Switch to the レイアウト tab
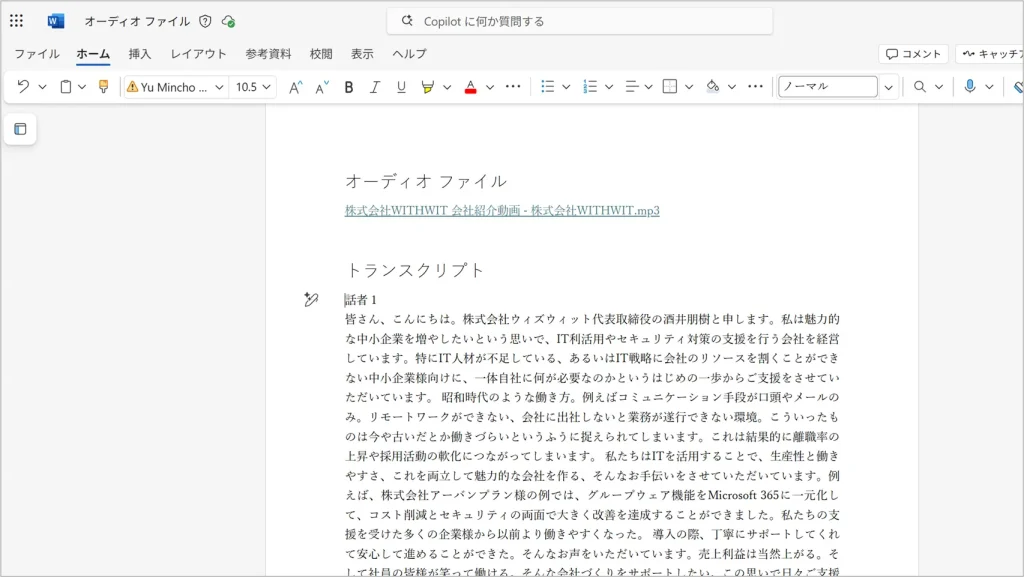The width and height of the screenshot is (1024, 577). tap(198, 54)
